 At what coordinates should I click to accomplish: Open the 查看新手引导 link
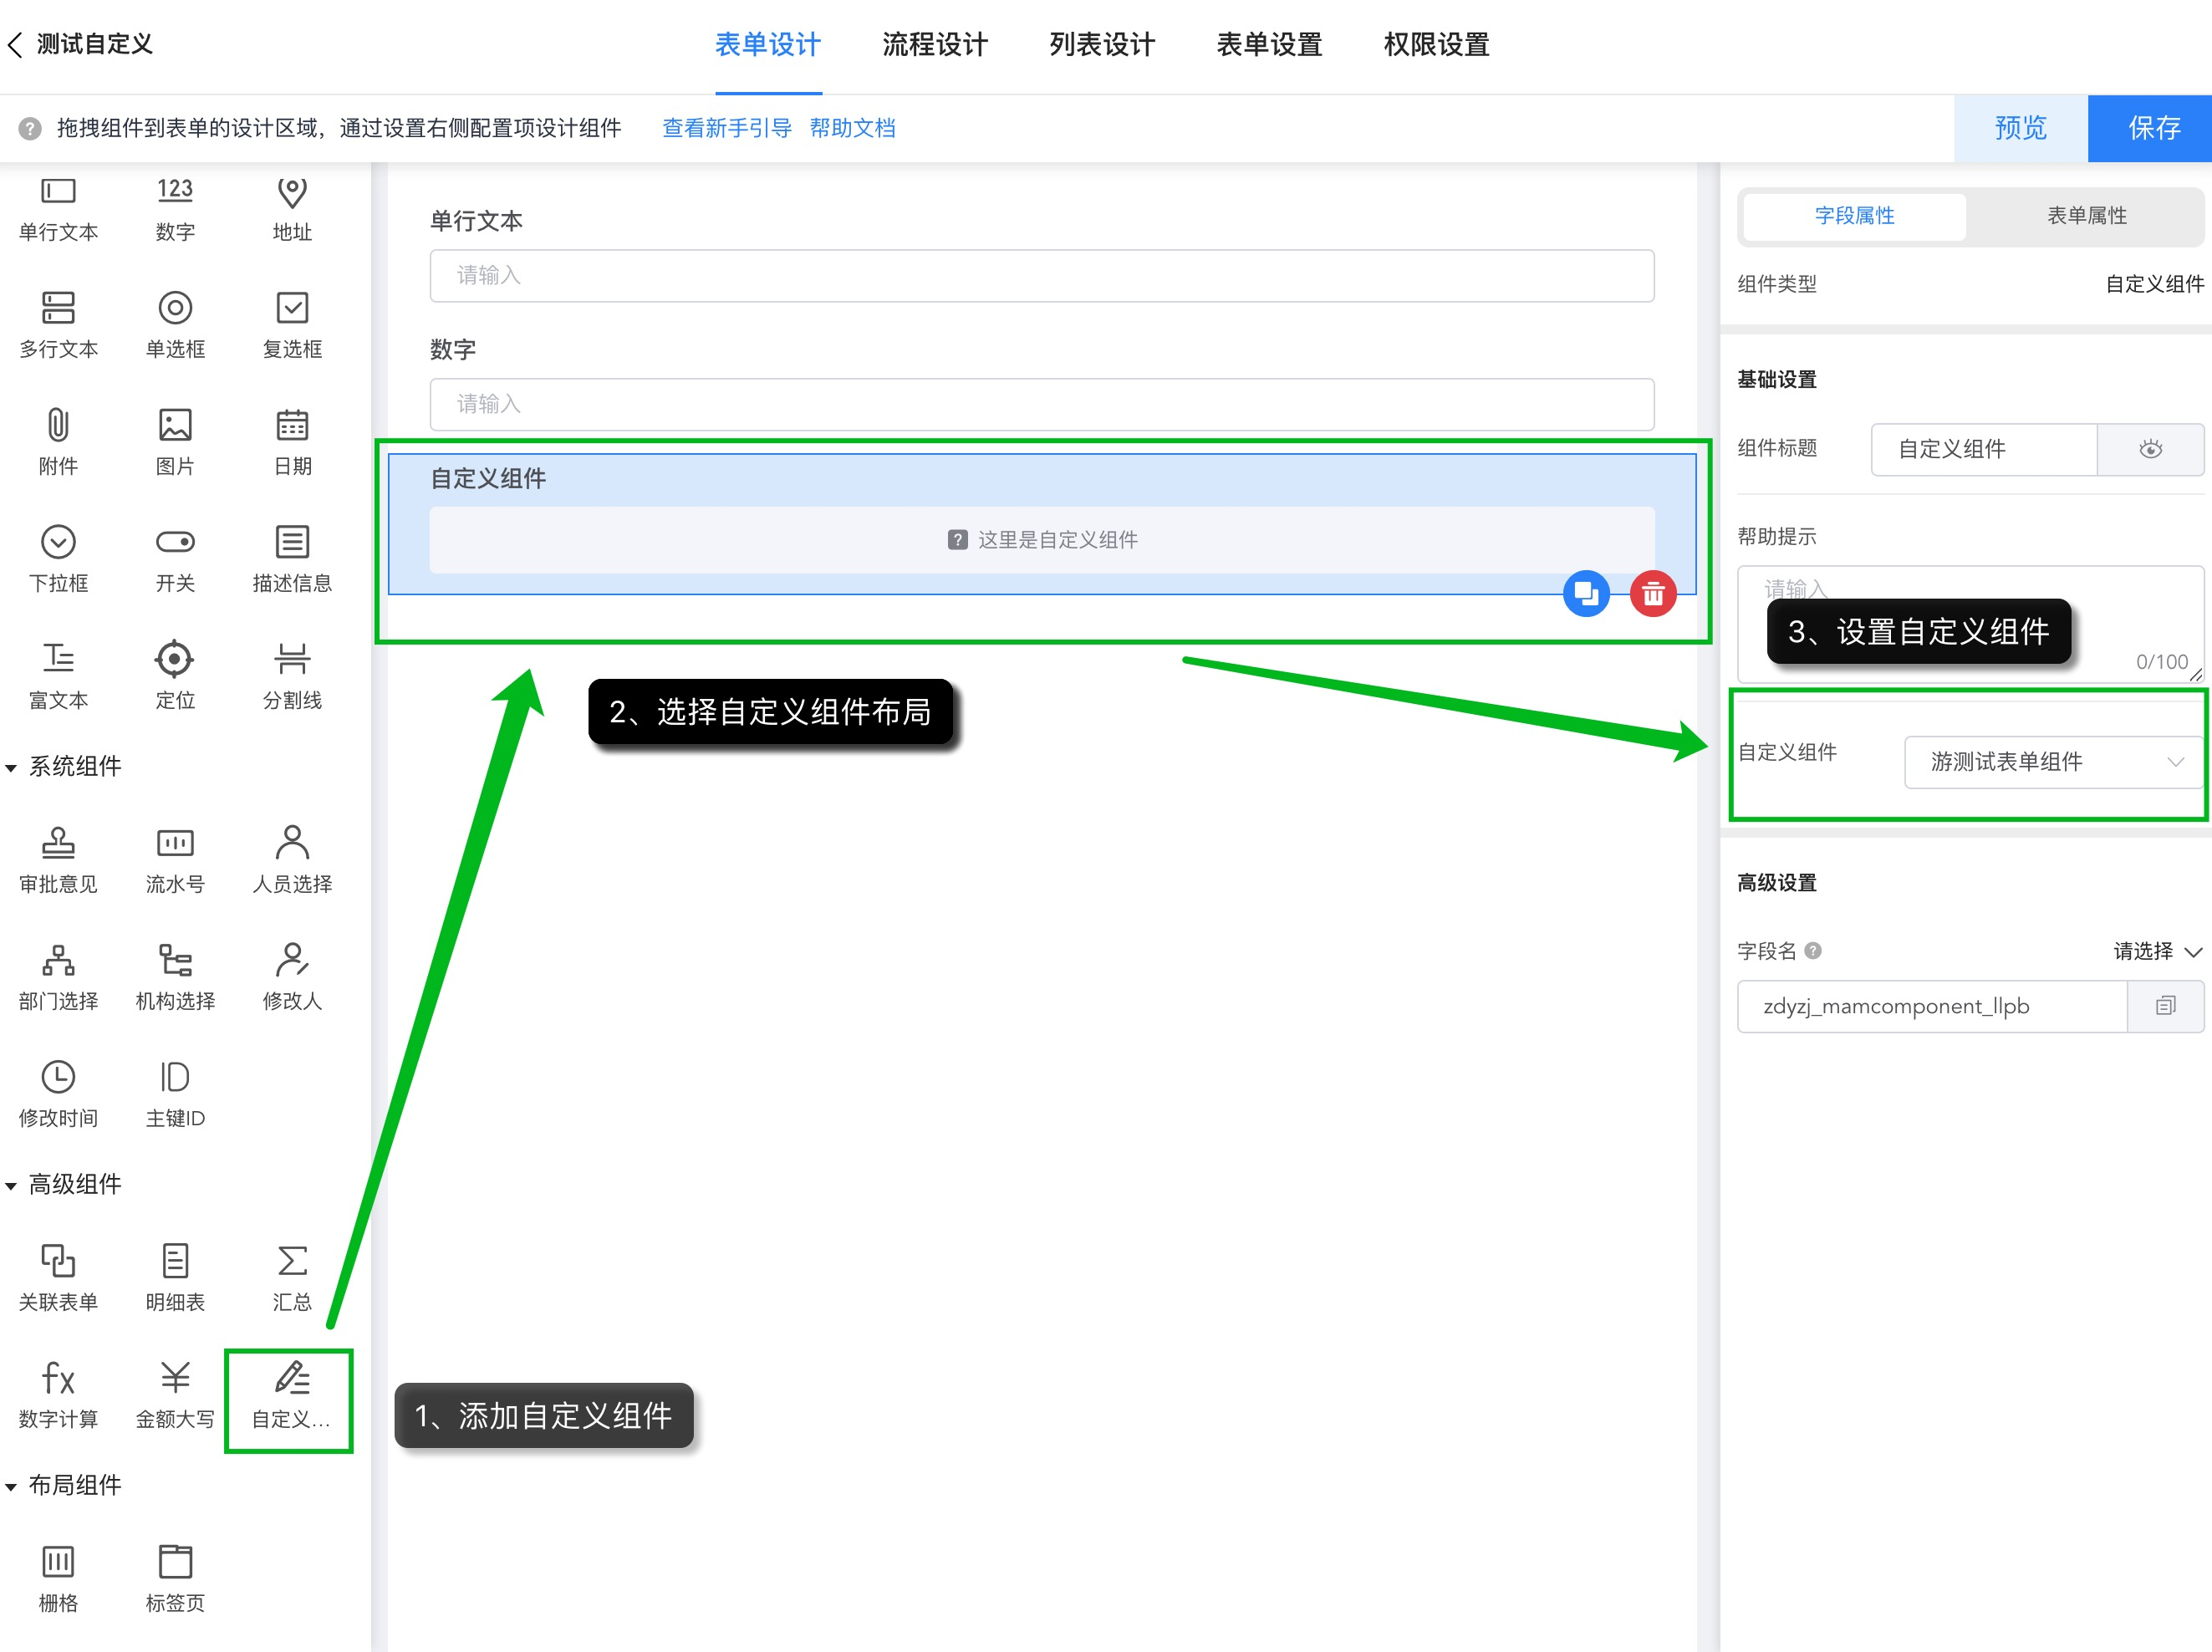click(727, 128)
